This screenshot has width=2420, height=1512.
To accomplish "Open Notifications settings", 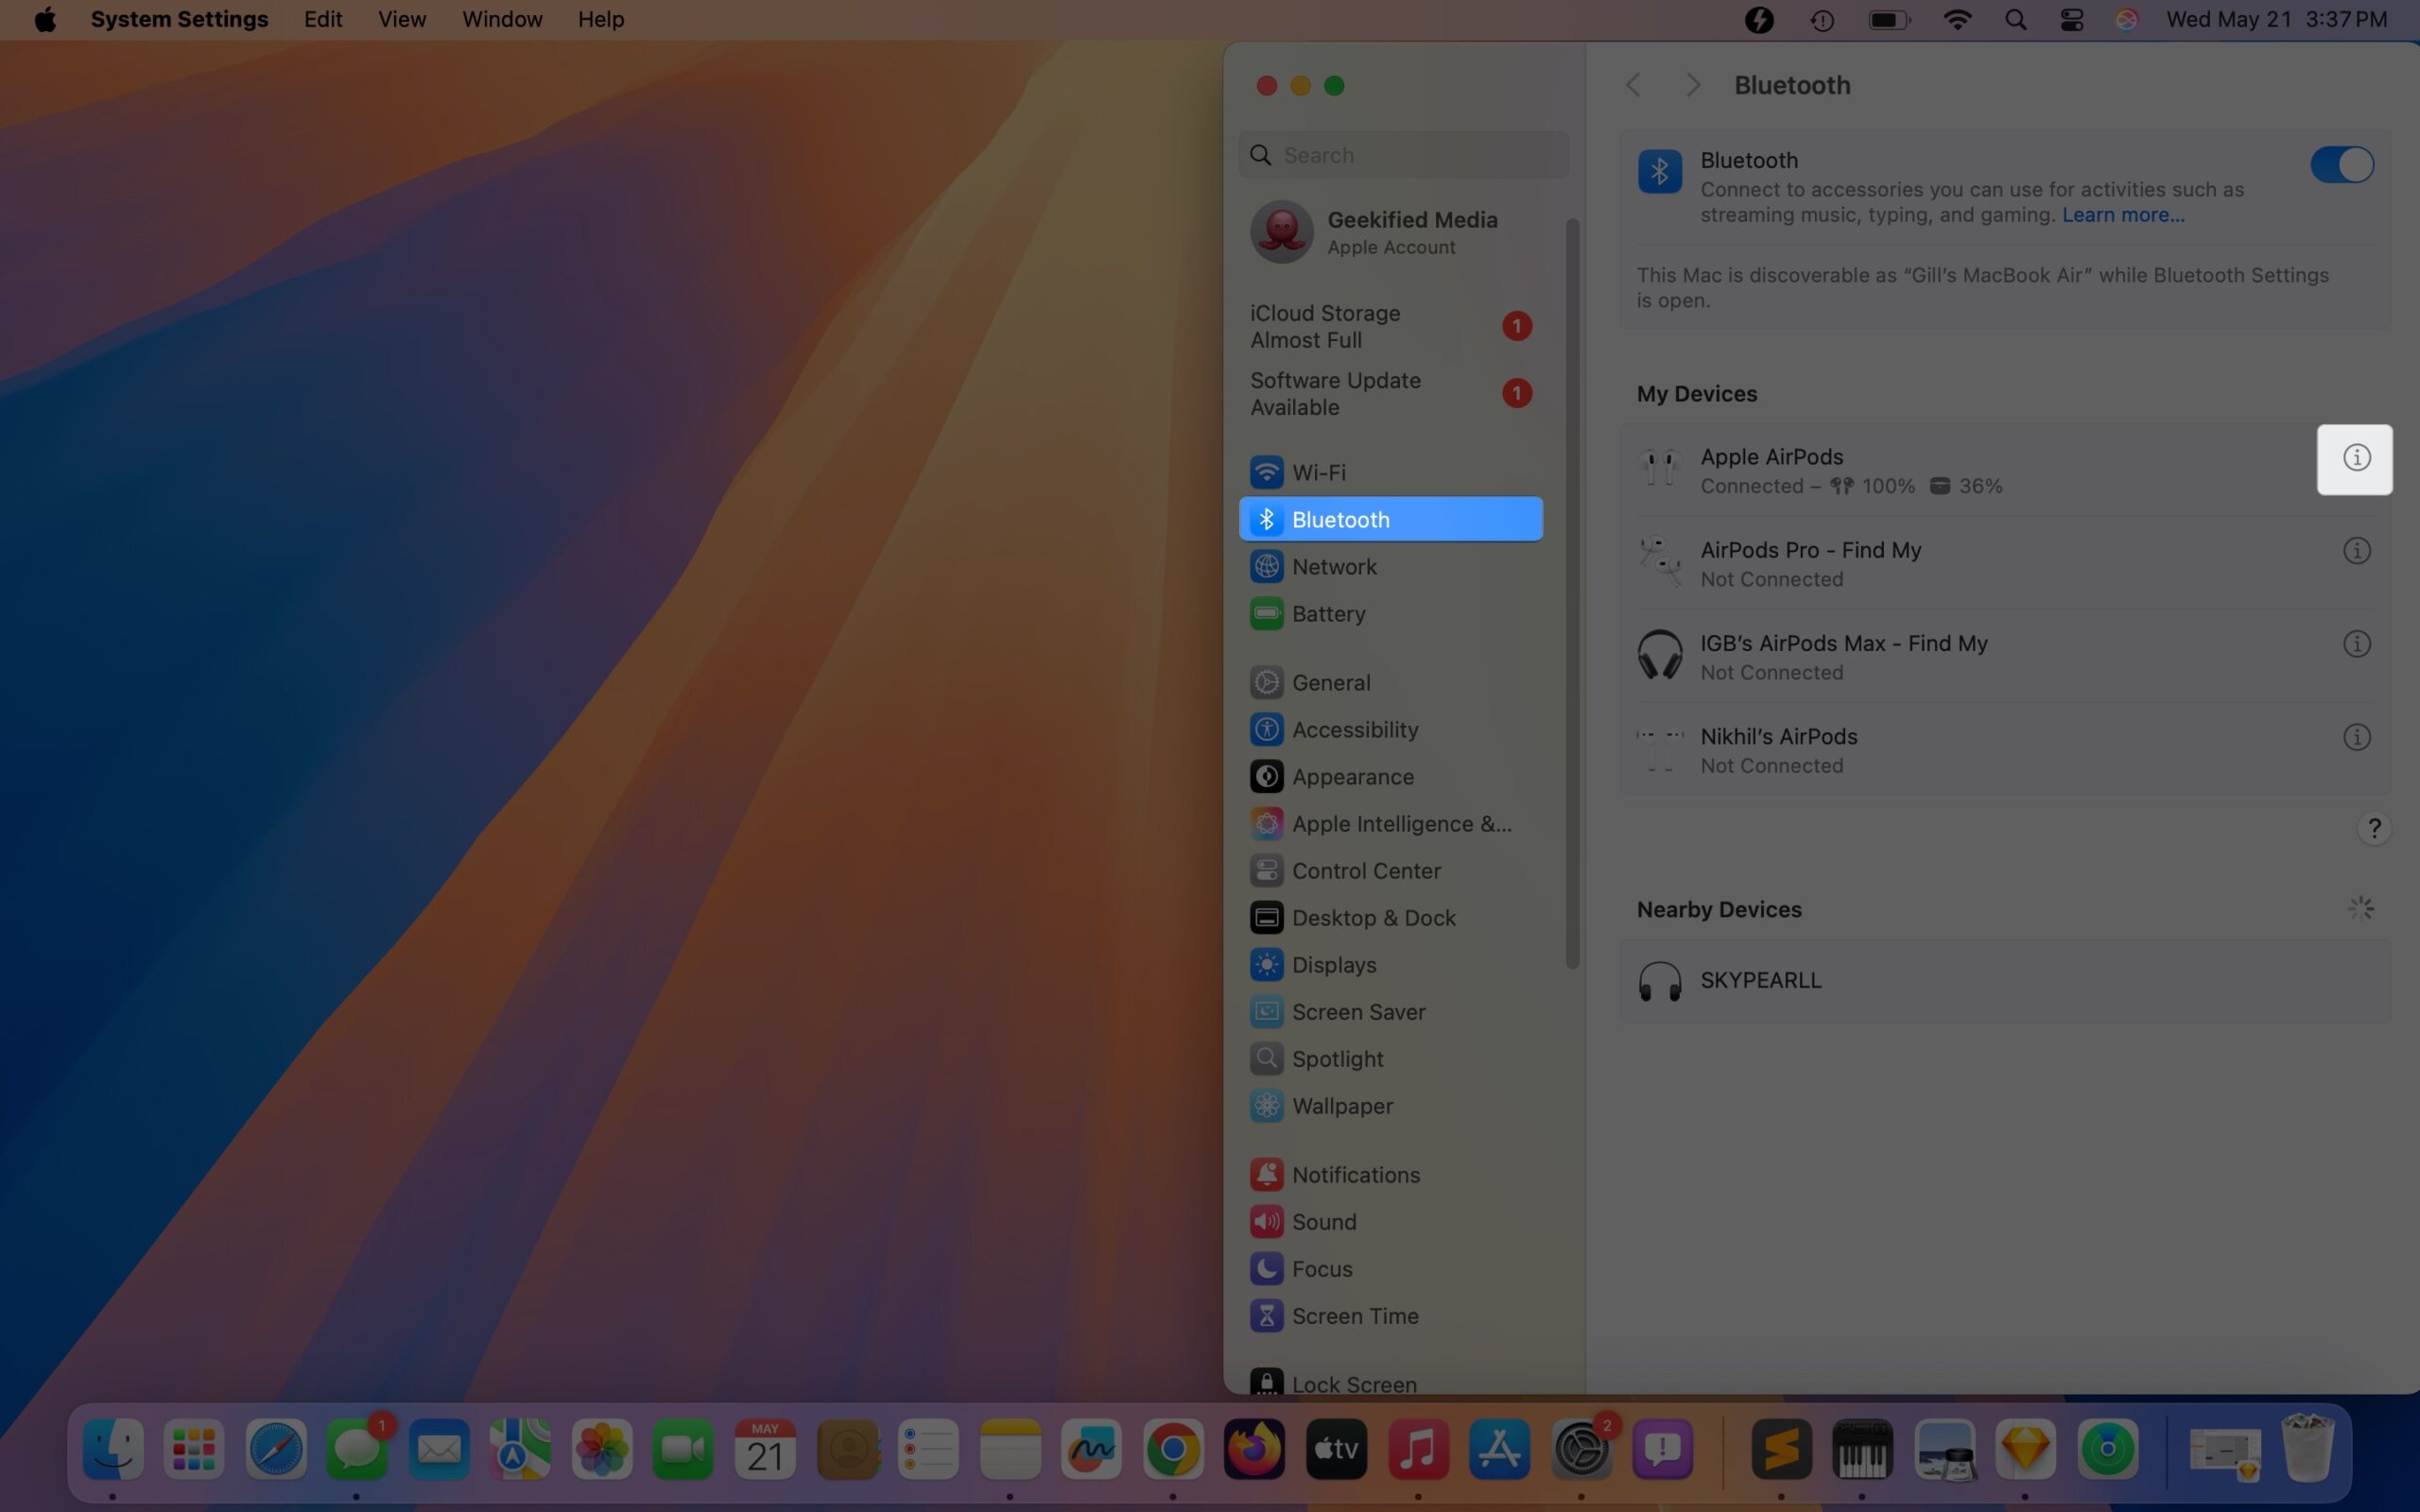I will (x=1355, y=1174).
